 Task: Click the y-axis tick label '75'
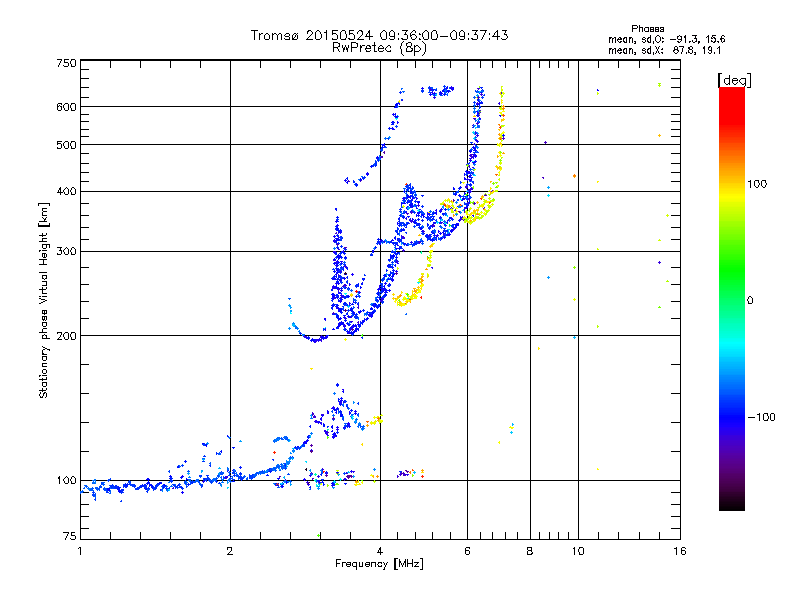pos(70,536)
